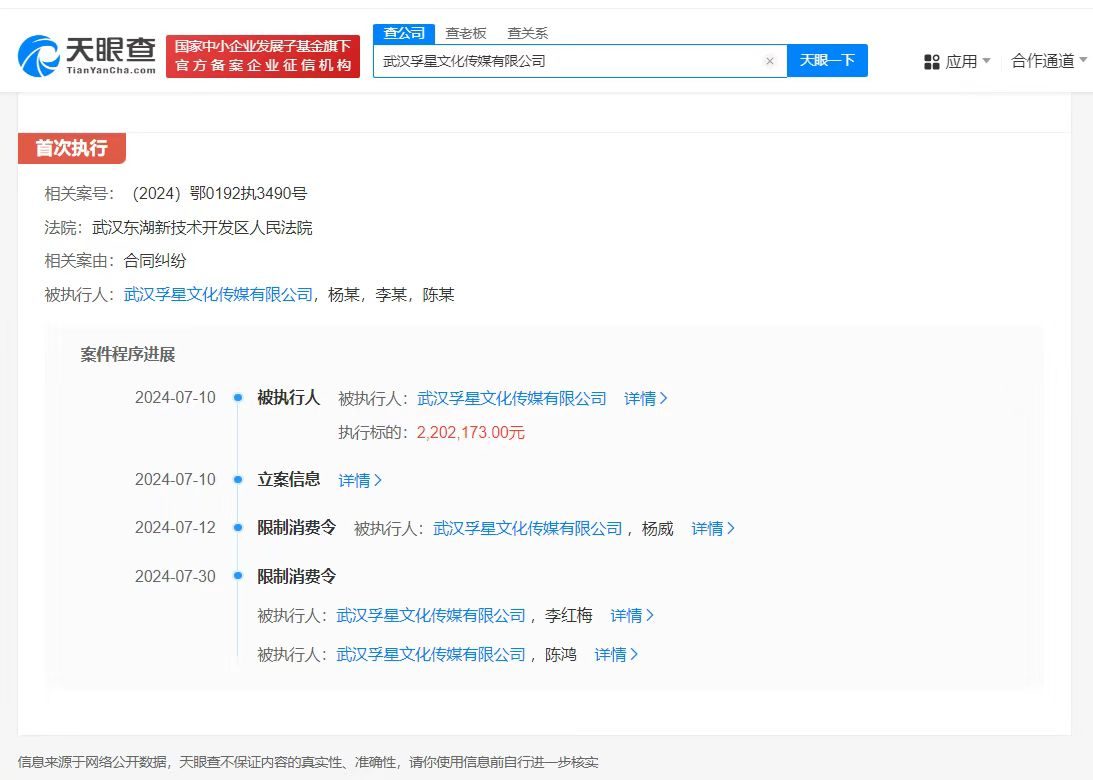Click the 天眼一下 search button
This screenshot has width=1093, height=780.
click(829, 61)
